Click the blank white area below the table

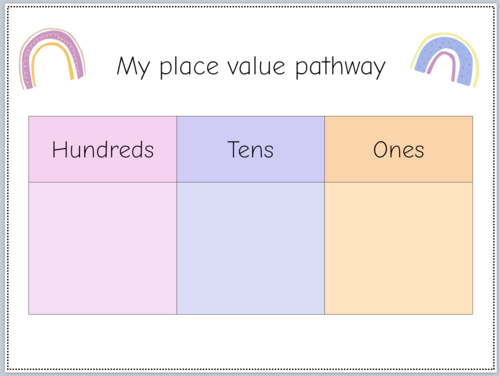click(x=250, y=341)
